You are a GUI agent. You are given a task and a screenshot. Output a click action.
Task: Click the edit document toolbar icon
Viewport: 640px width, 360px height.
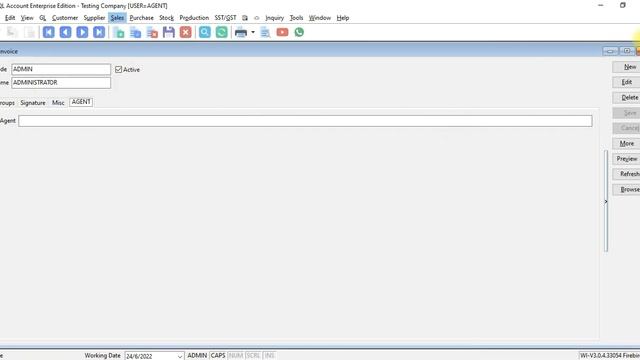(x=136, y=32)
